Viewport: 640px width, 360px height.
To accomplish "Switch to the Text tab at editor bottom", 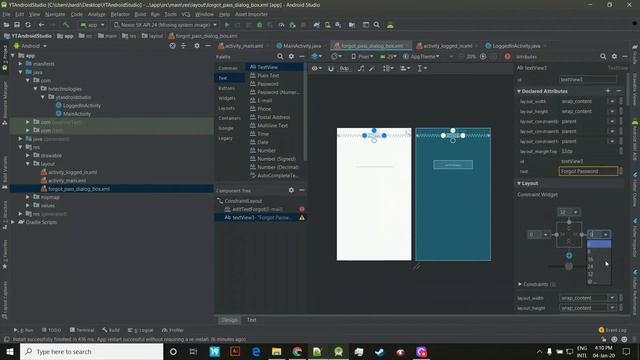I will click(x=251, y=320).
